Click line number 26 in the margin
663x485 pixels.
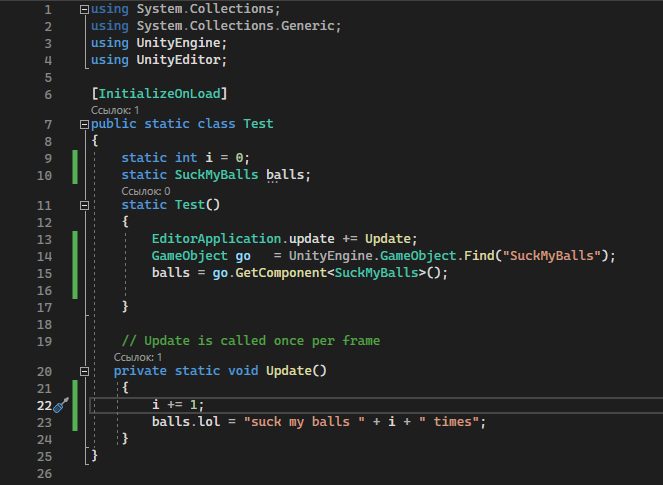coord(44,474)
